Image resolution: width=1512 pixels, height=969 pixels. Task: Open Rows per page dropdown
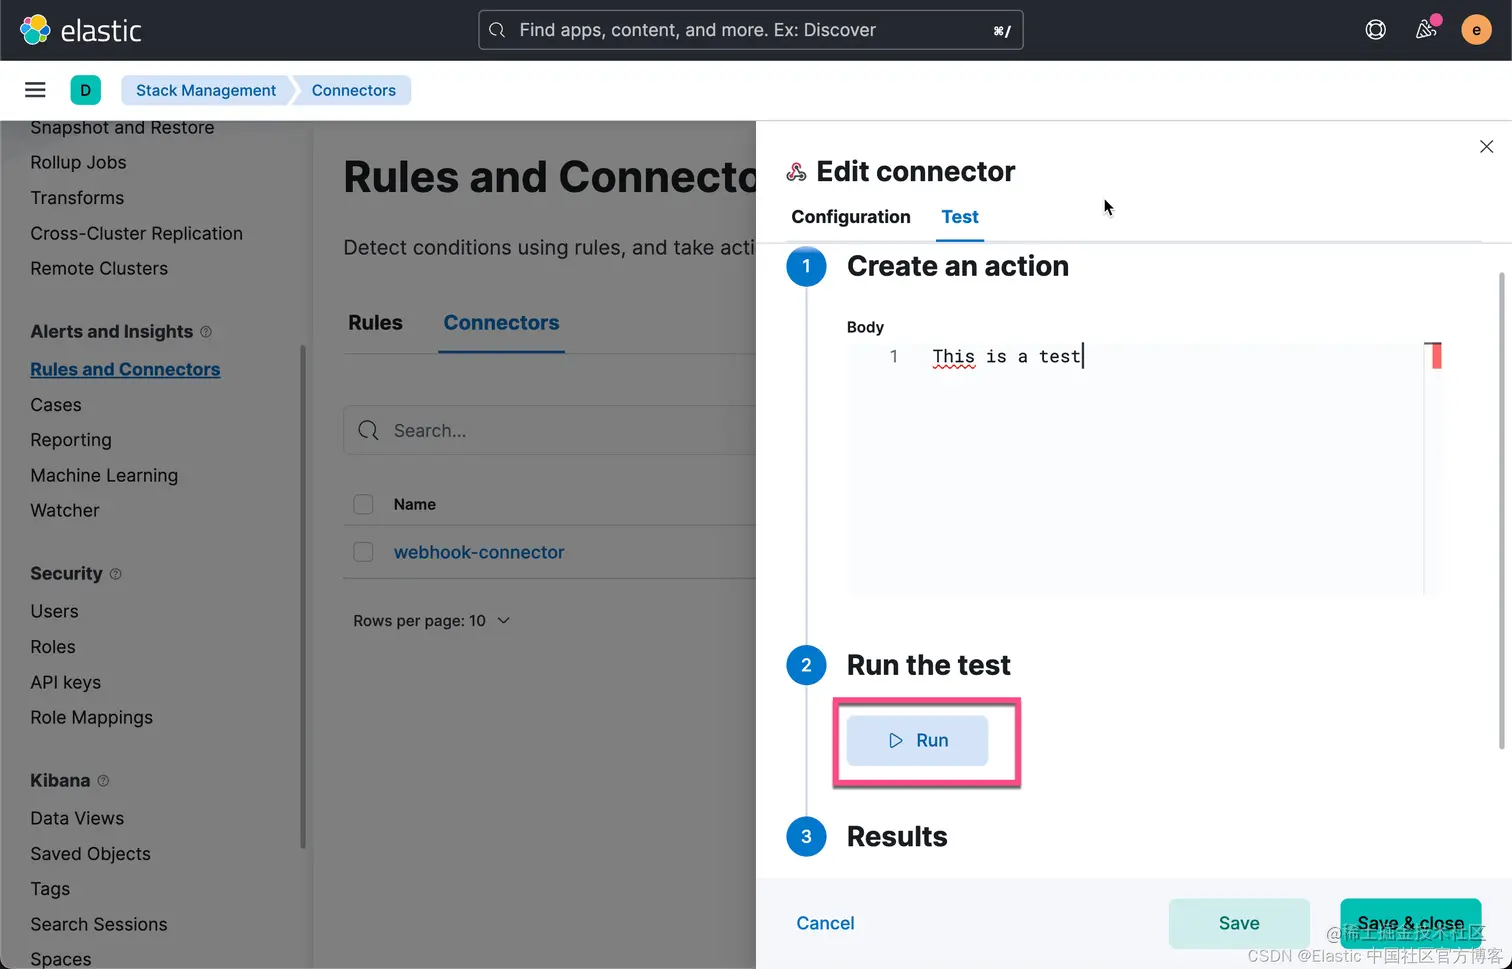(x=432, y=621)
